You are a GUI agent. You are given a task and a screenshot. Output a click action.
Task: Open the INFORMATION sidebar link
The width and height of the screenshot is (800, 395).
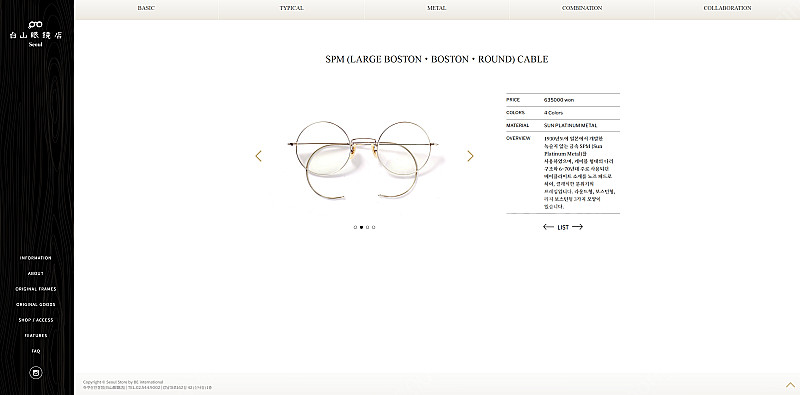tap(36, 258)
